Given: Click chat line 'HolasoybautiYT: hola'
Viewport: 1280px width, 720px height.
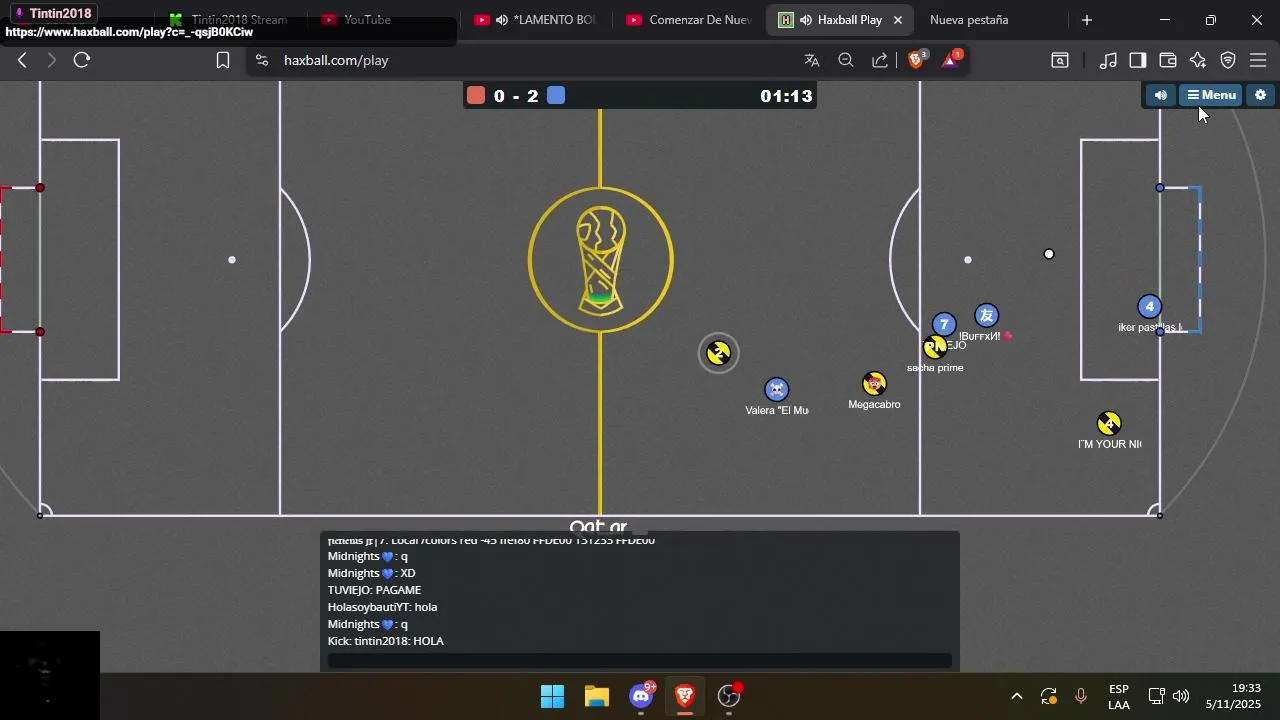Looking at the screenshot, I should 382,607.
